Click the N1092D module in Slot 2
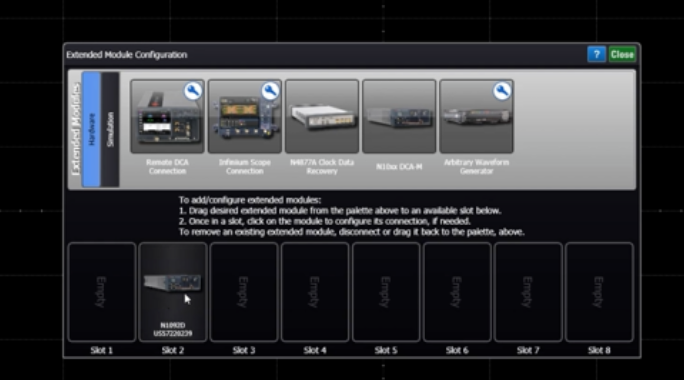This screenshot has height=380, width=684. point(173,292)
